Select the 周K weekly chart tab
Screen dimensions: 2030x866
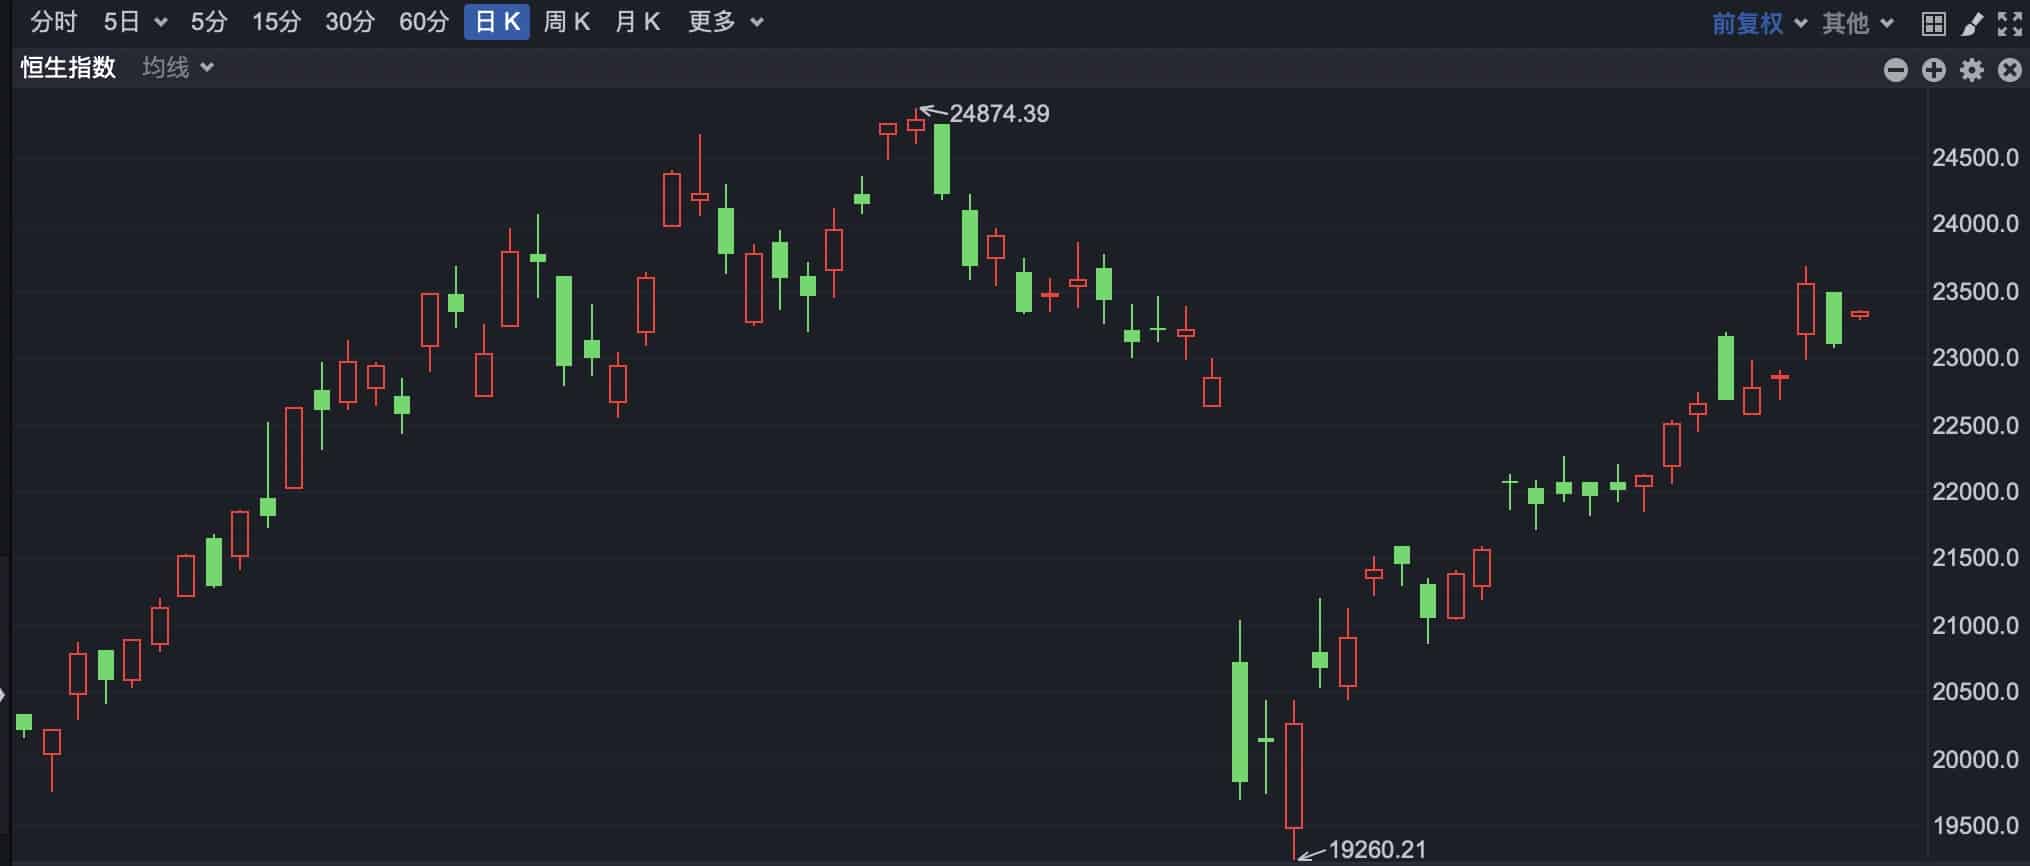tap(567, 22)
